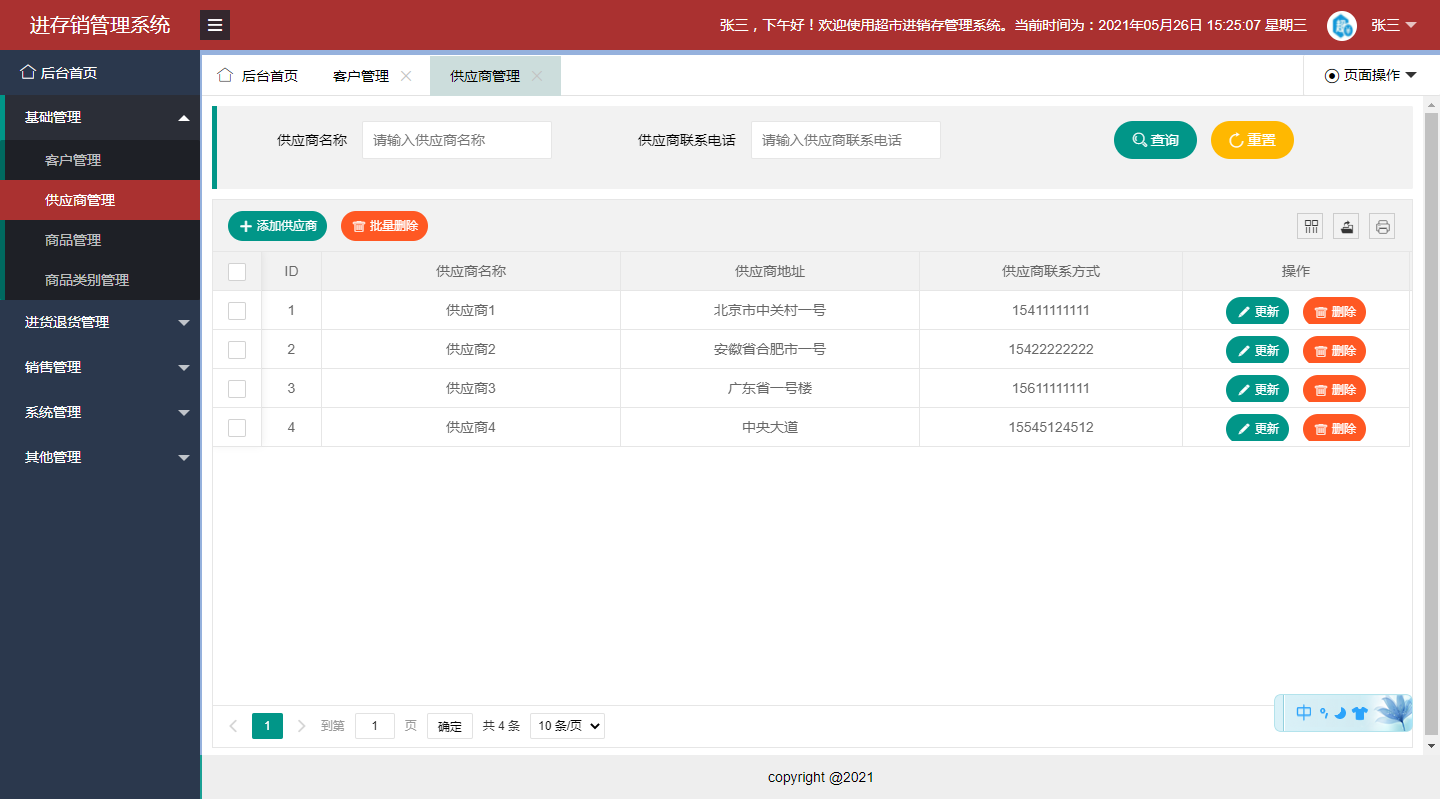Open 后台首页 in the sidebar
This screenshot has height=799, width=1440.
100,72
